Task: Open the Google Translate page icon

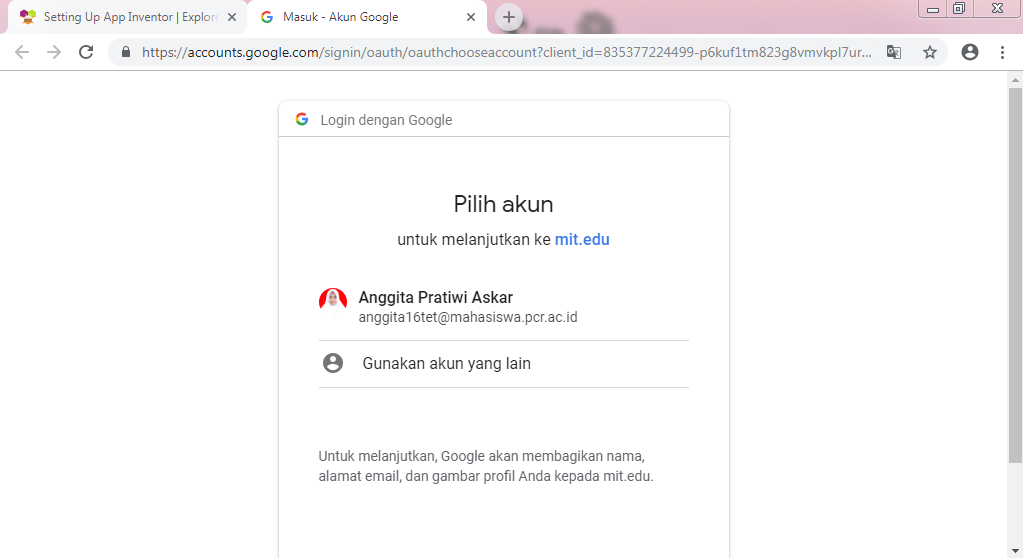Action: (894, 52)
